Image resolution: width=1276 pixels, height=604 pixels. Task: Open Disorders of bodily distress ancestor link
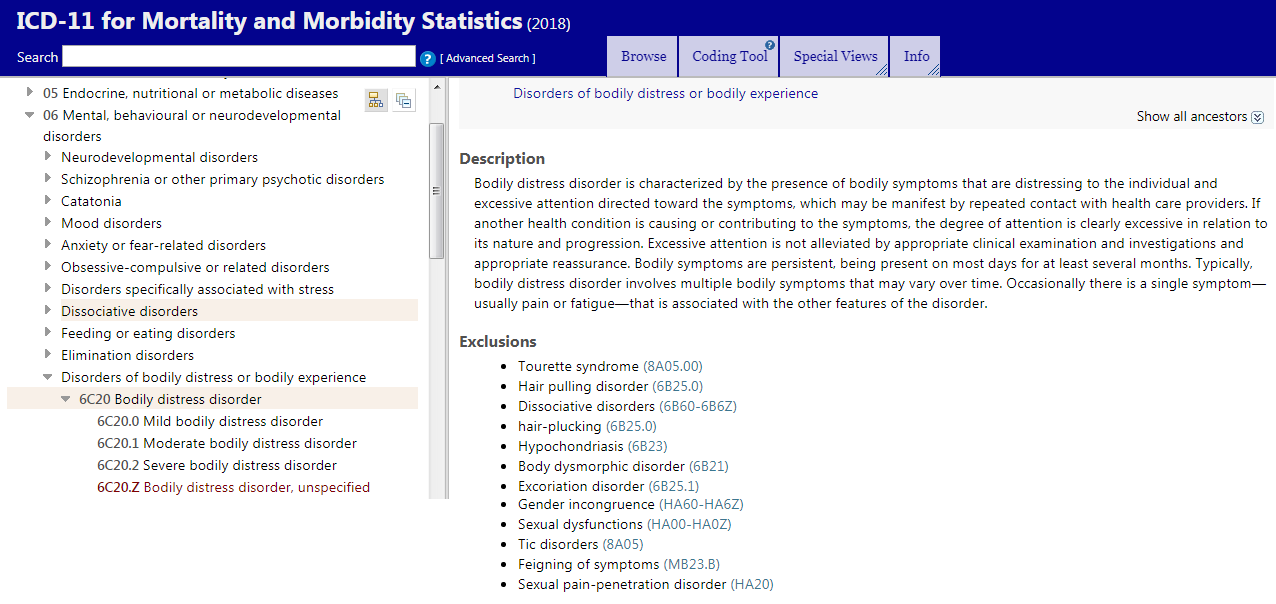pos(665,93)
